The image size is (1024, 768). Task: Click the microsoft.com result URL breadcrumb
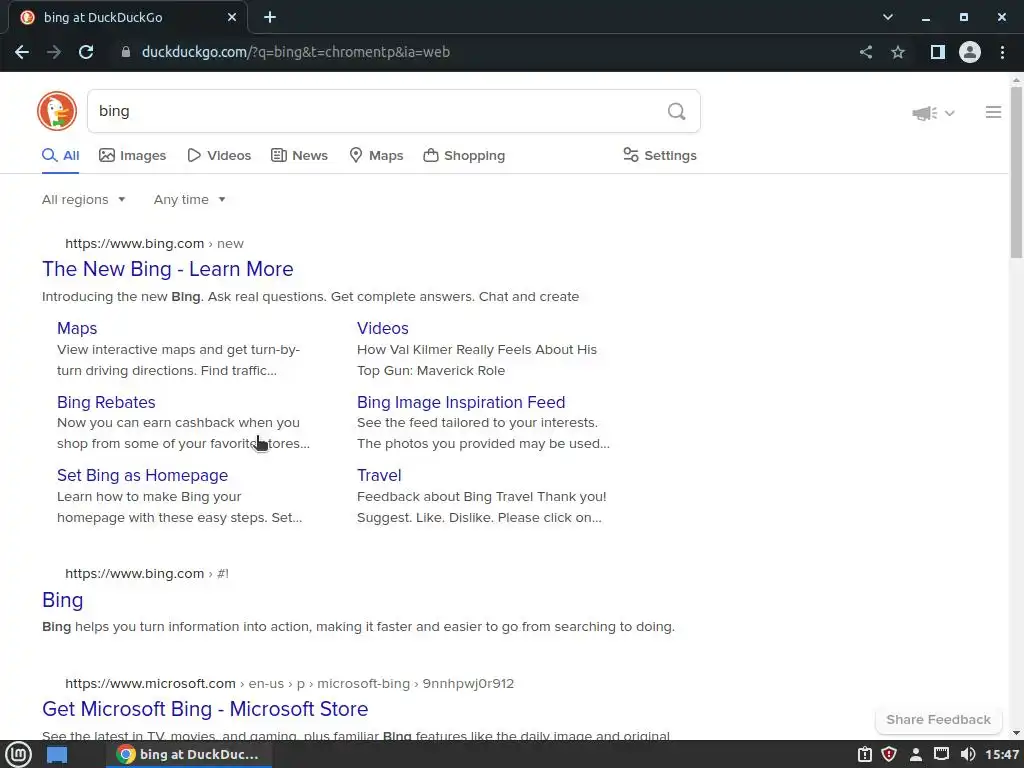click(x=289, y=684)
